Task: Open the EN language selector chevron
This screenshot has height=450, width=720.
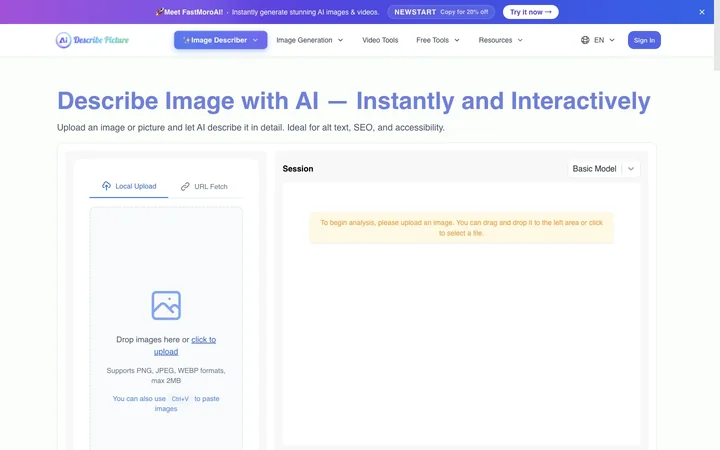Action: coord(612,40)
